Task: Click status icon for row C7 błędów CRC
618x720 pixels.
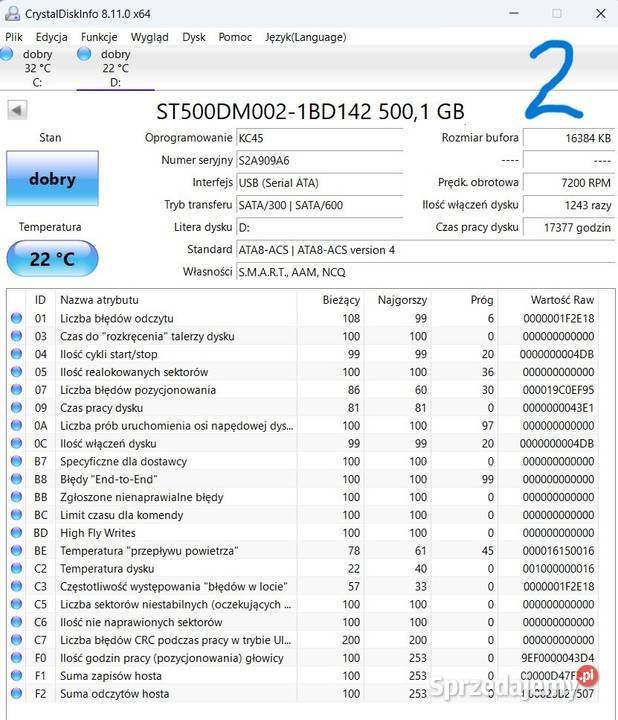Action: (17, 640)
